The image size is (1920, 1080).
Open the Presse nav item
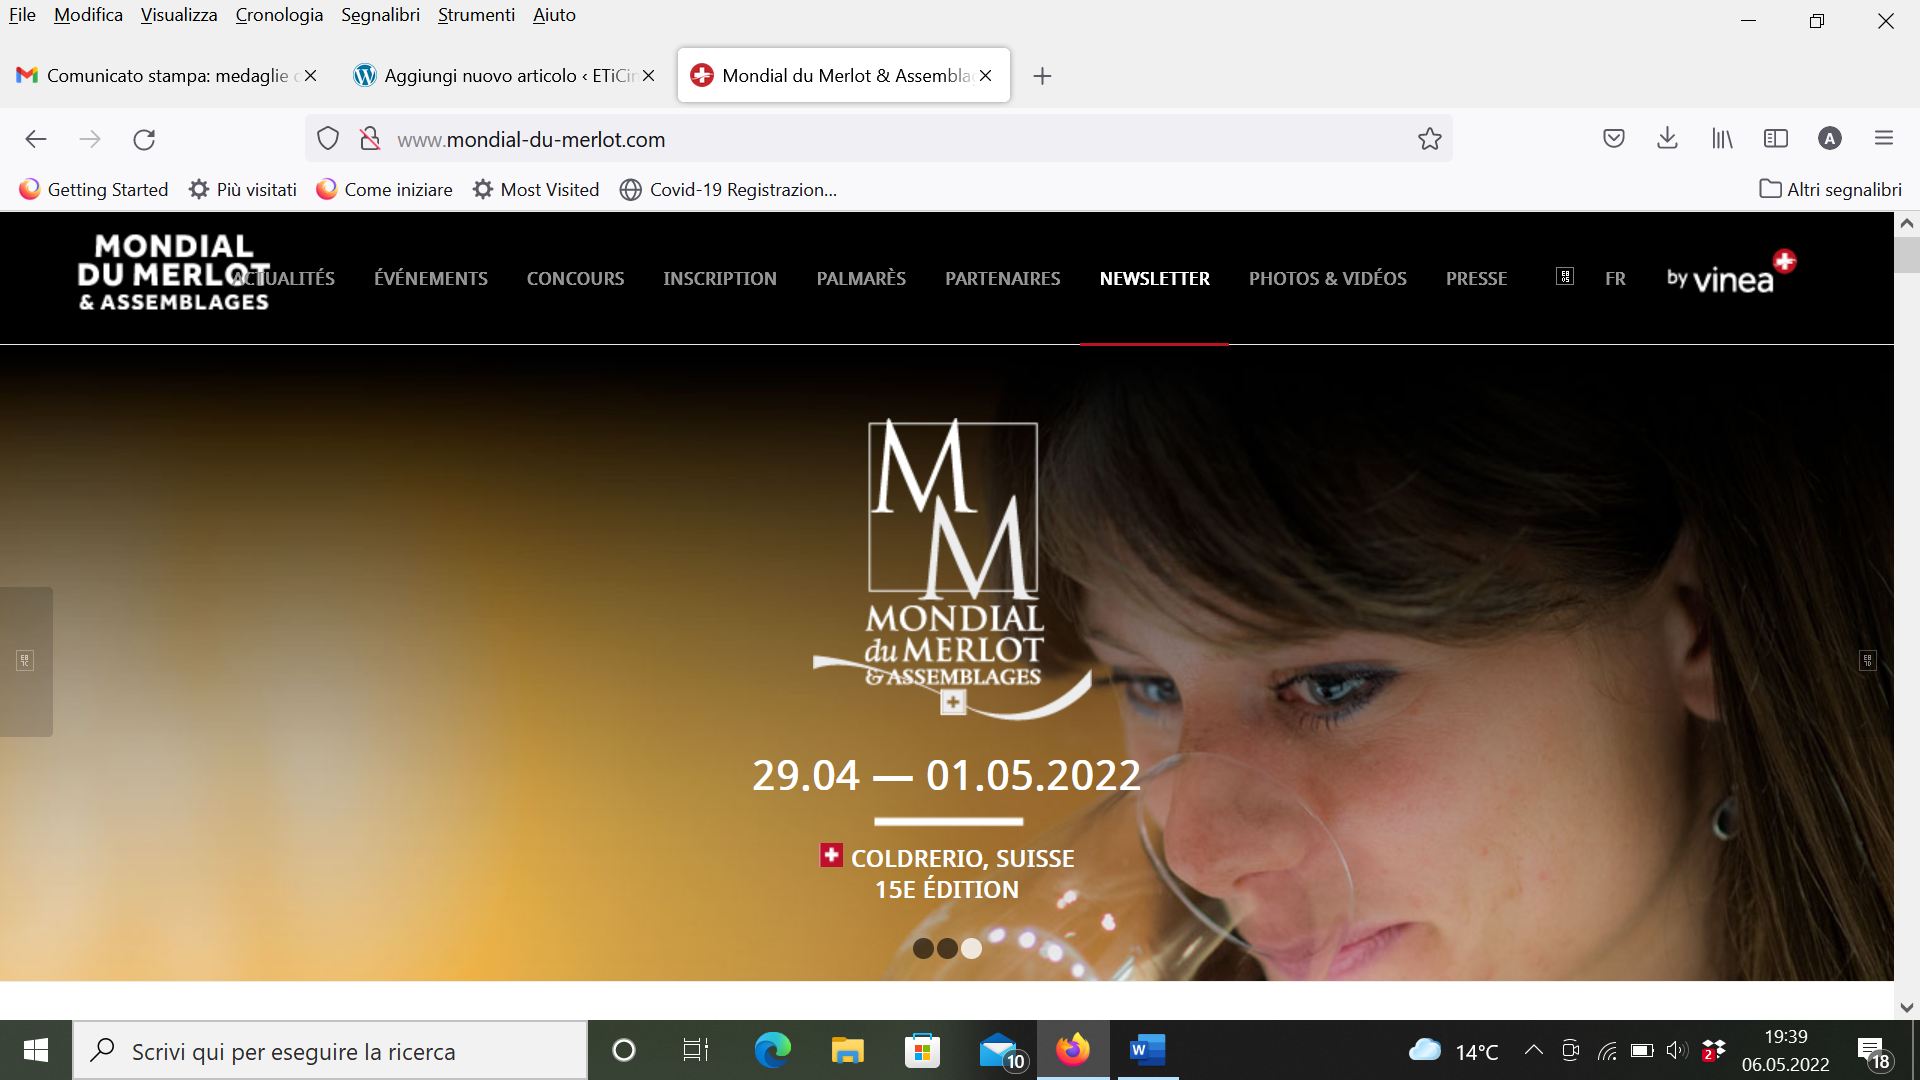click(1476, 279)
